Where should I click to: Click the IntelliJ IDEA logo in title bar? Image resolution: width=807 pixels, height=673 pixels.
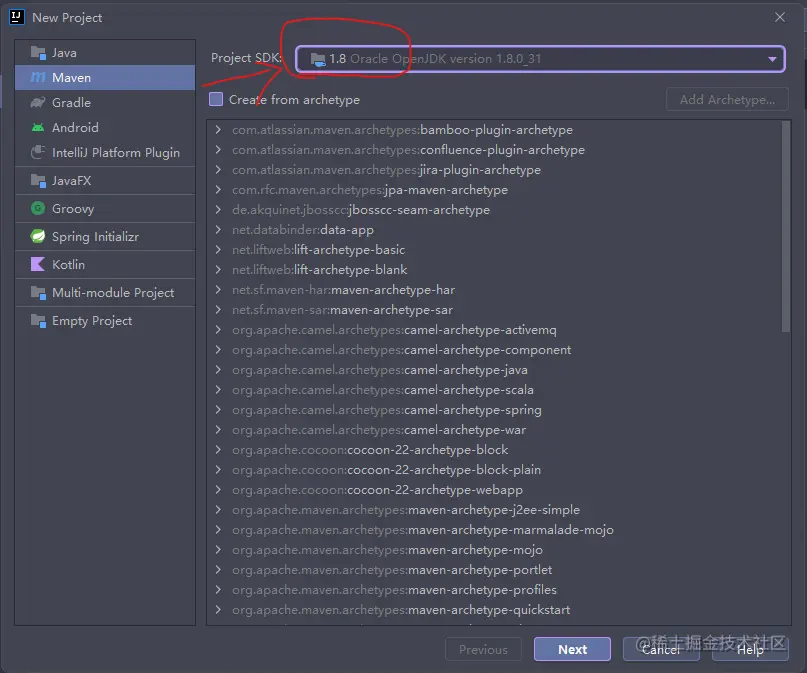(x=16, y=17)
